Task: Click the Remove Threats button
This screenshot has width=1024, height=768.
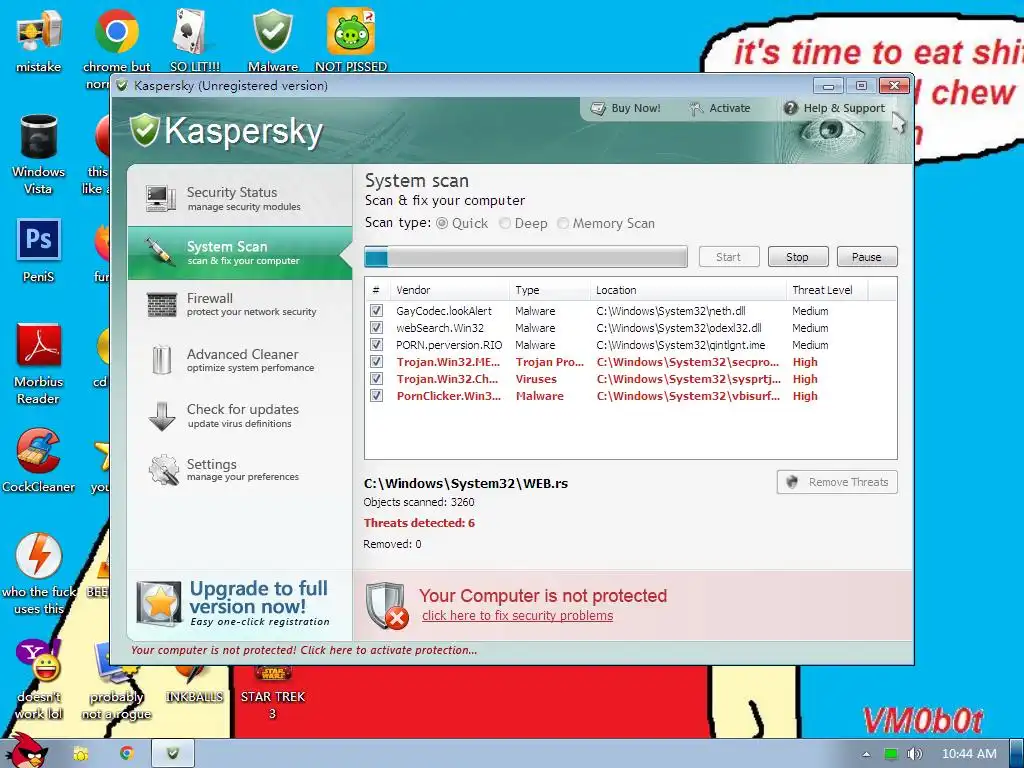Action: pos(837,482)
